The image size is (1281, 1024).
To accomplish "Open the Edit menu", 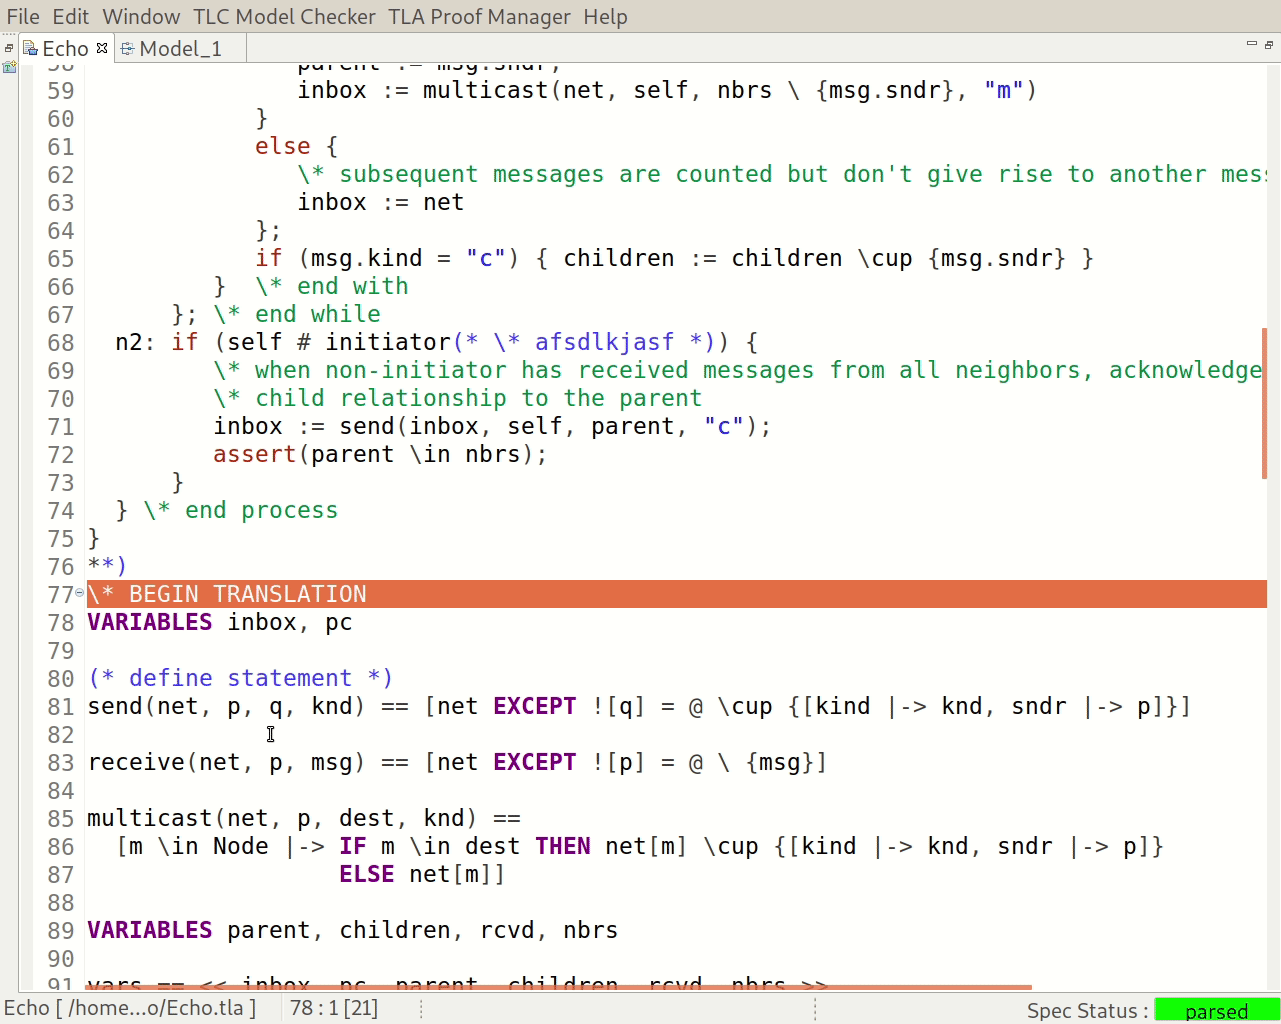I will 71,17.
